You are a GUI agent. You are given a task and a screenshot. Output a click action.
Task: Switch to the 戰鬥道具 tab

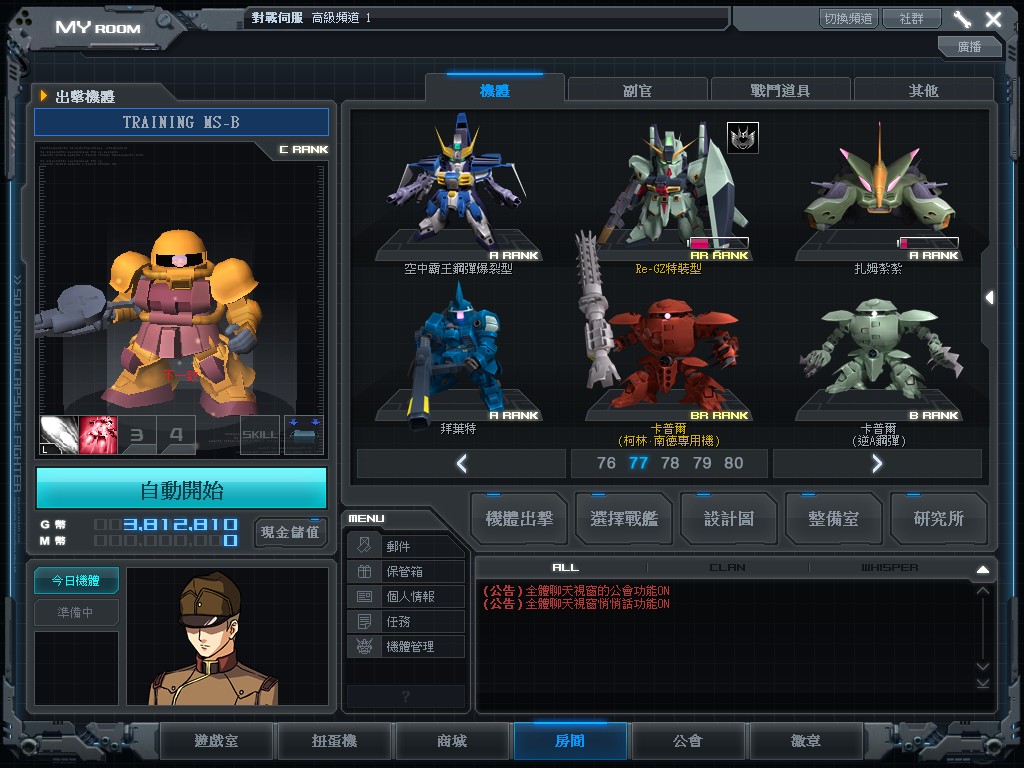point(780,90)
